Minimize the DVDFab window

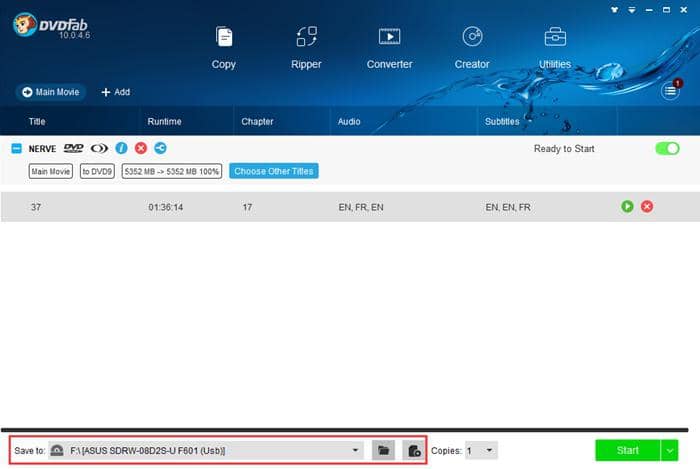pos(649,9)
